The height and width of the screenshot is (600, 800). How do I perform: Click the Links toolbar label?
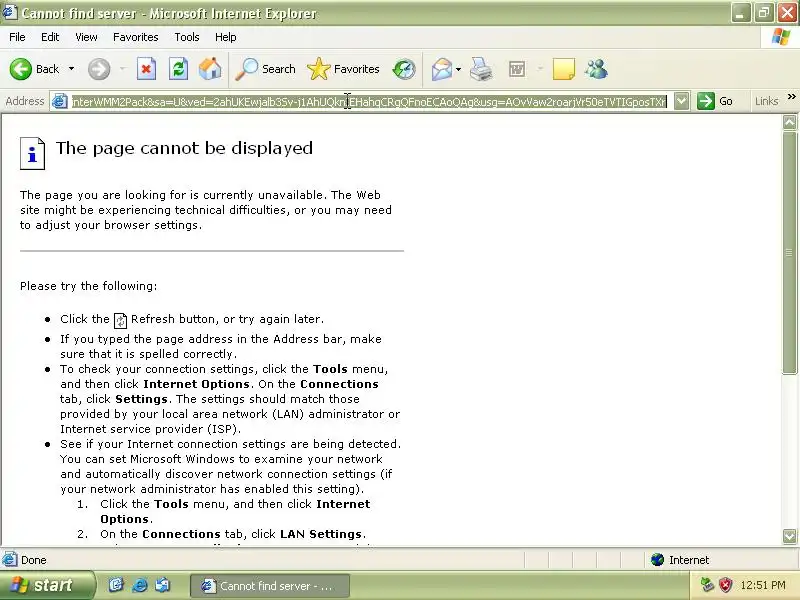(x=766, y=101)
